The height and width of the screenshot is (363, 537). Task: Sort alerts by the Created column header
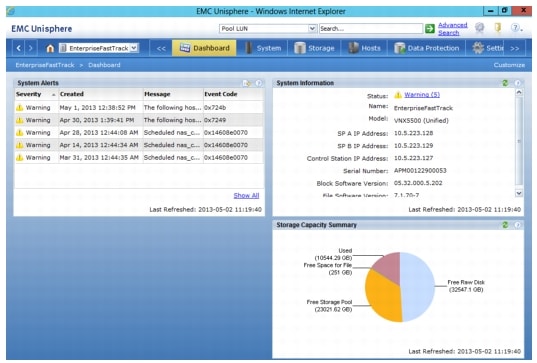[x=100, y=94]
